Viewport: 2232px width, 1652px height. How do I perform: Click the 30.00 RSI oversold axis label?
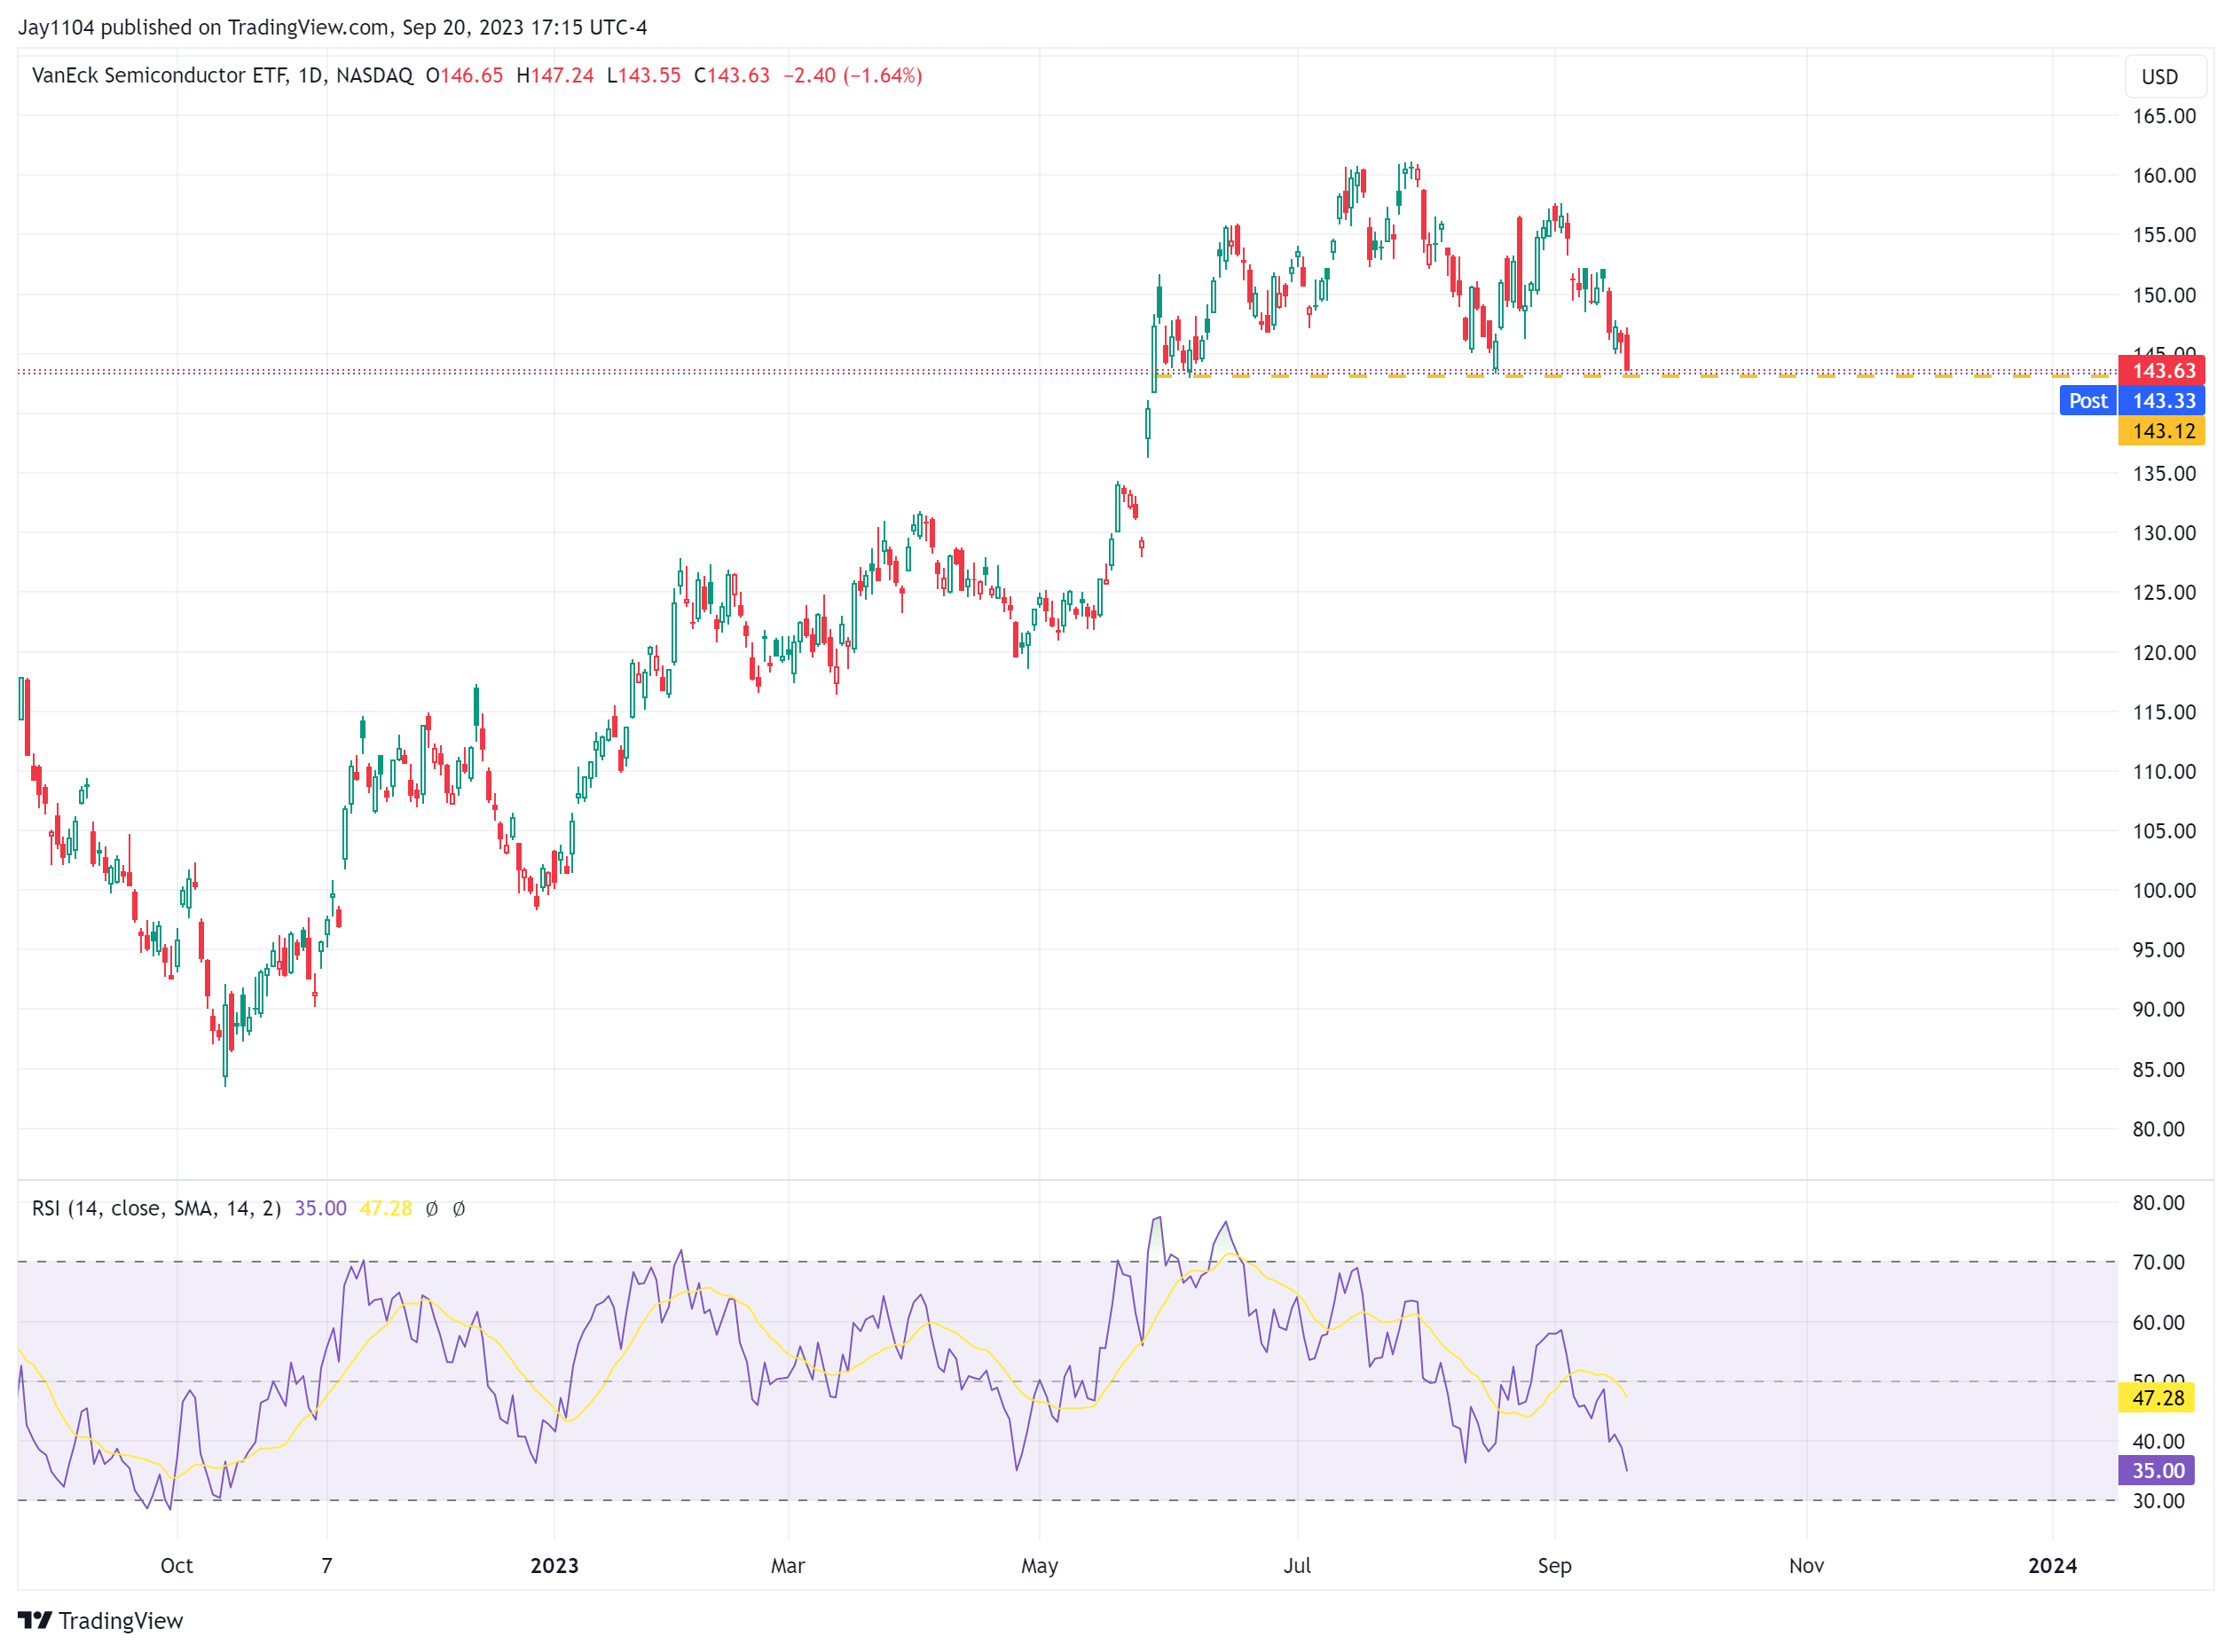pos(2158,1500)
